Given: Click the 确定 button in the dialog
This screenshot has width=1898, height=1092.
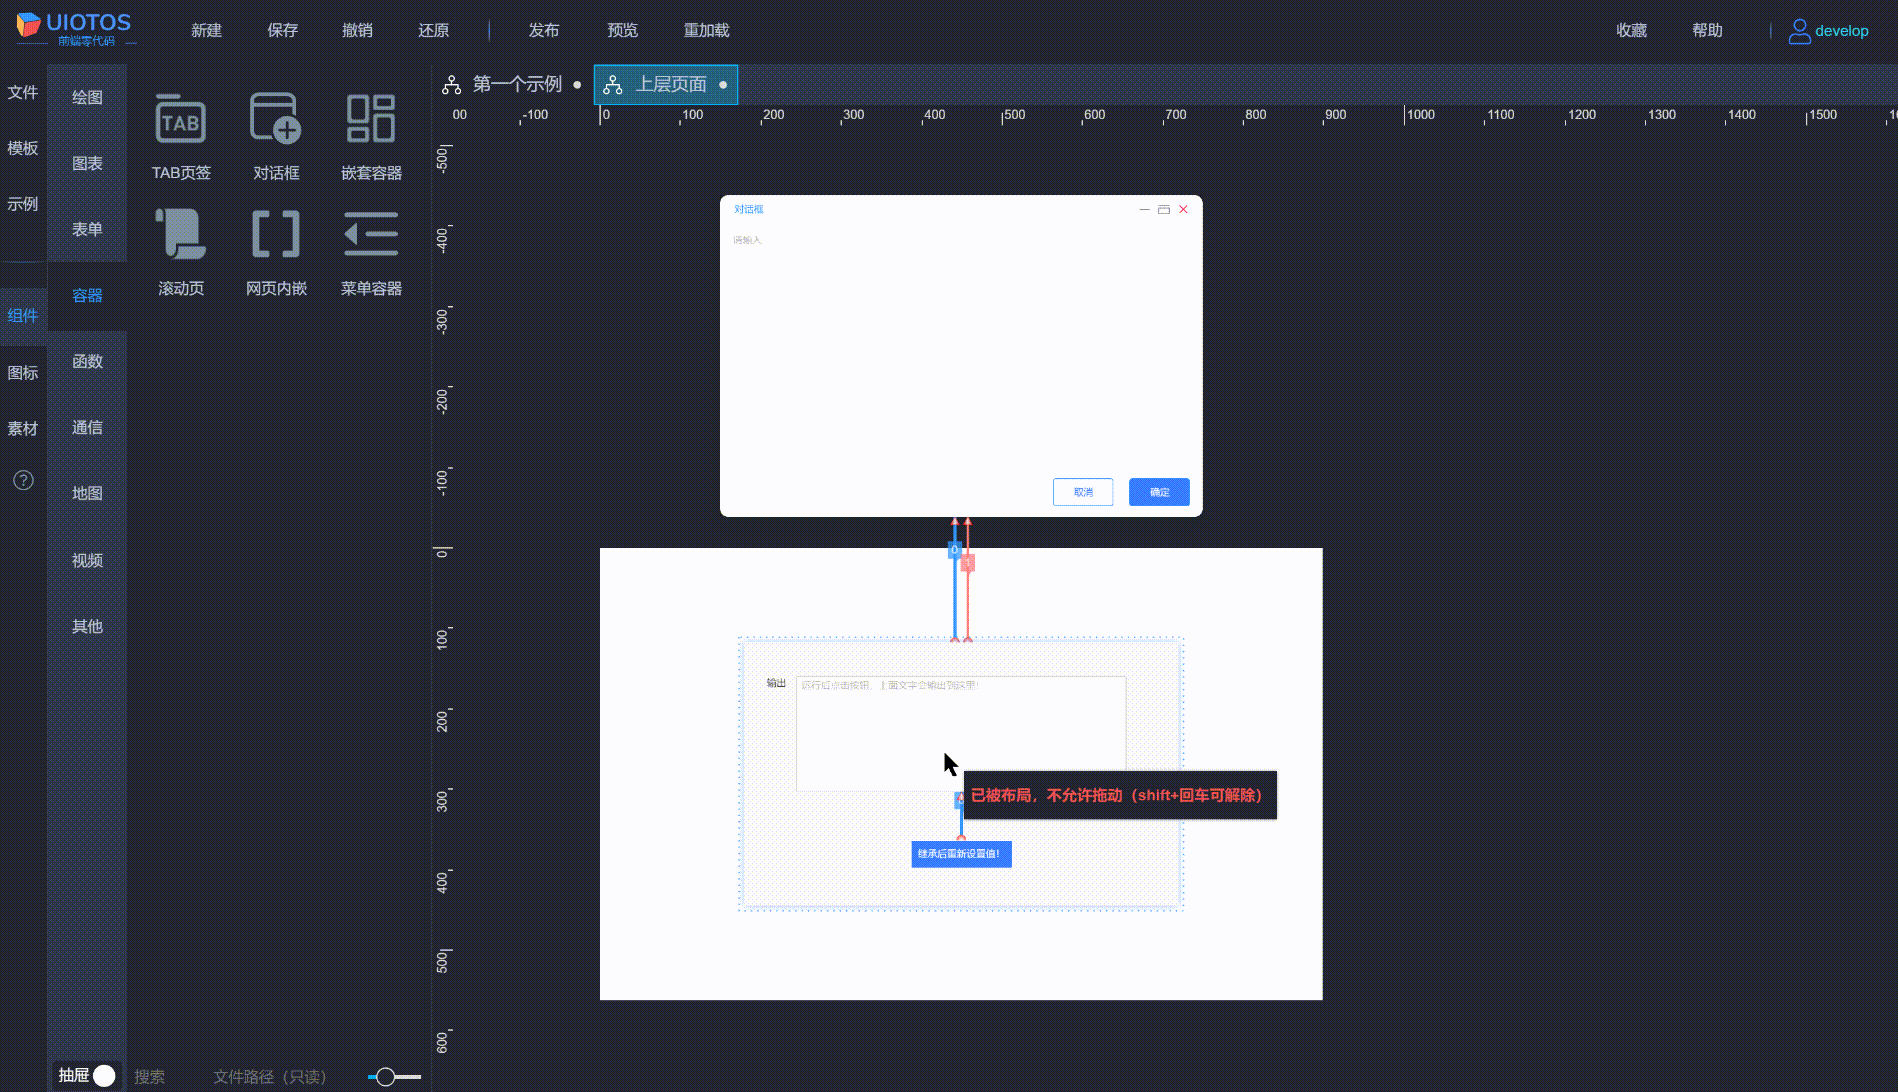Looking at the screenshot, I should (1159, 492).
